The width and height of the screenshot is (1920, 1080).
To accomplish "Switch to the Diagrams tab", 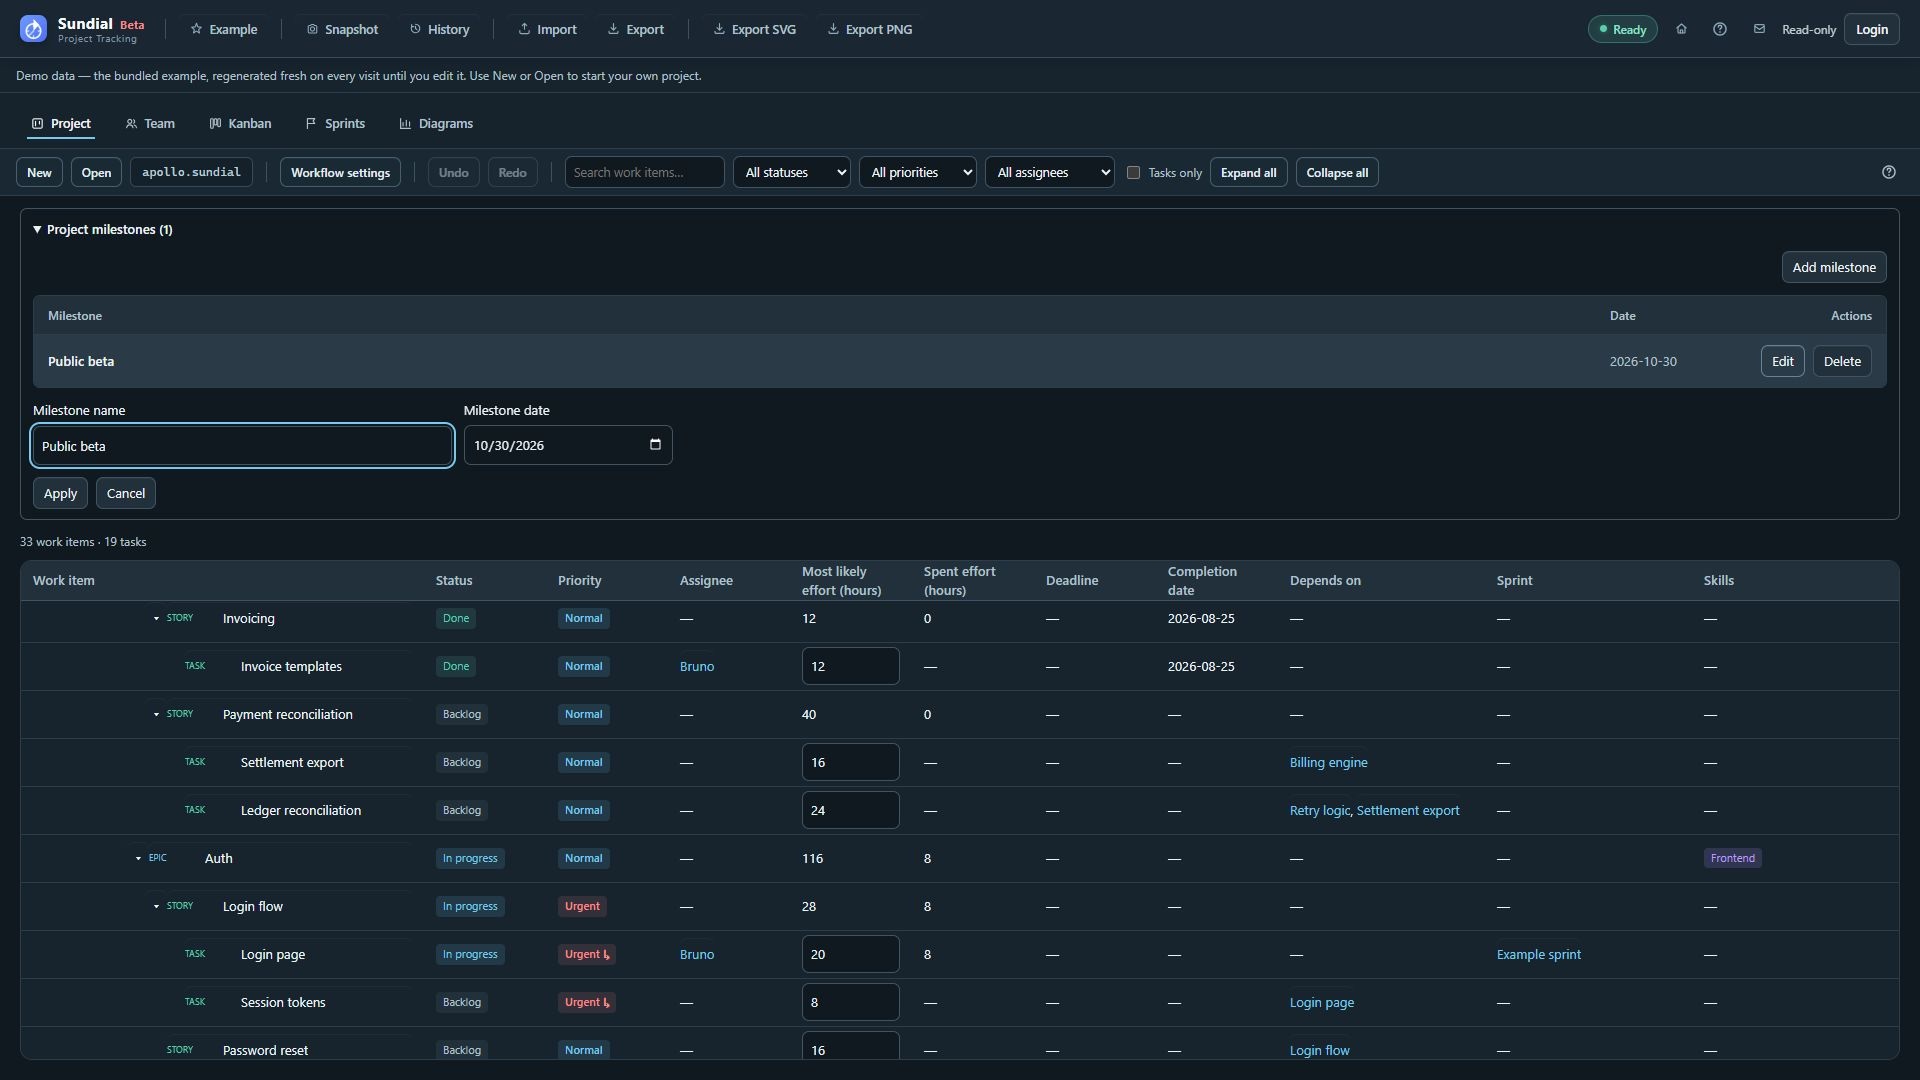I will click(436, 123).
